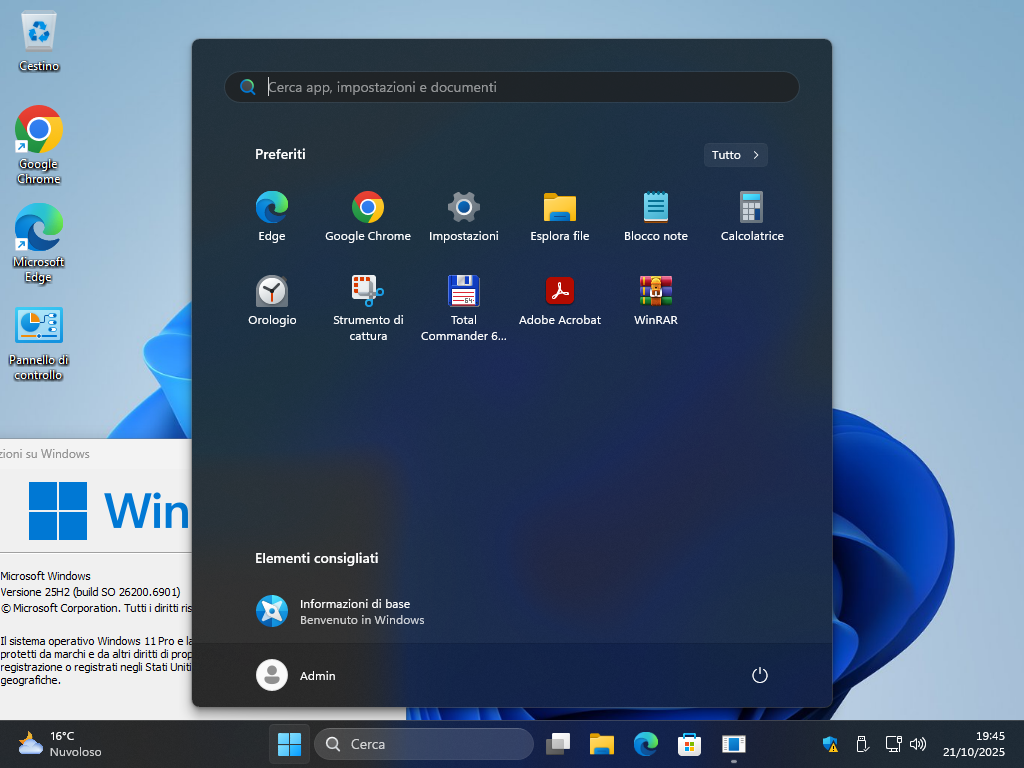The image size is (1024, 768).
Task: Open WinRAR from pinned apps
Action: pos(656,300)
